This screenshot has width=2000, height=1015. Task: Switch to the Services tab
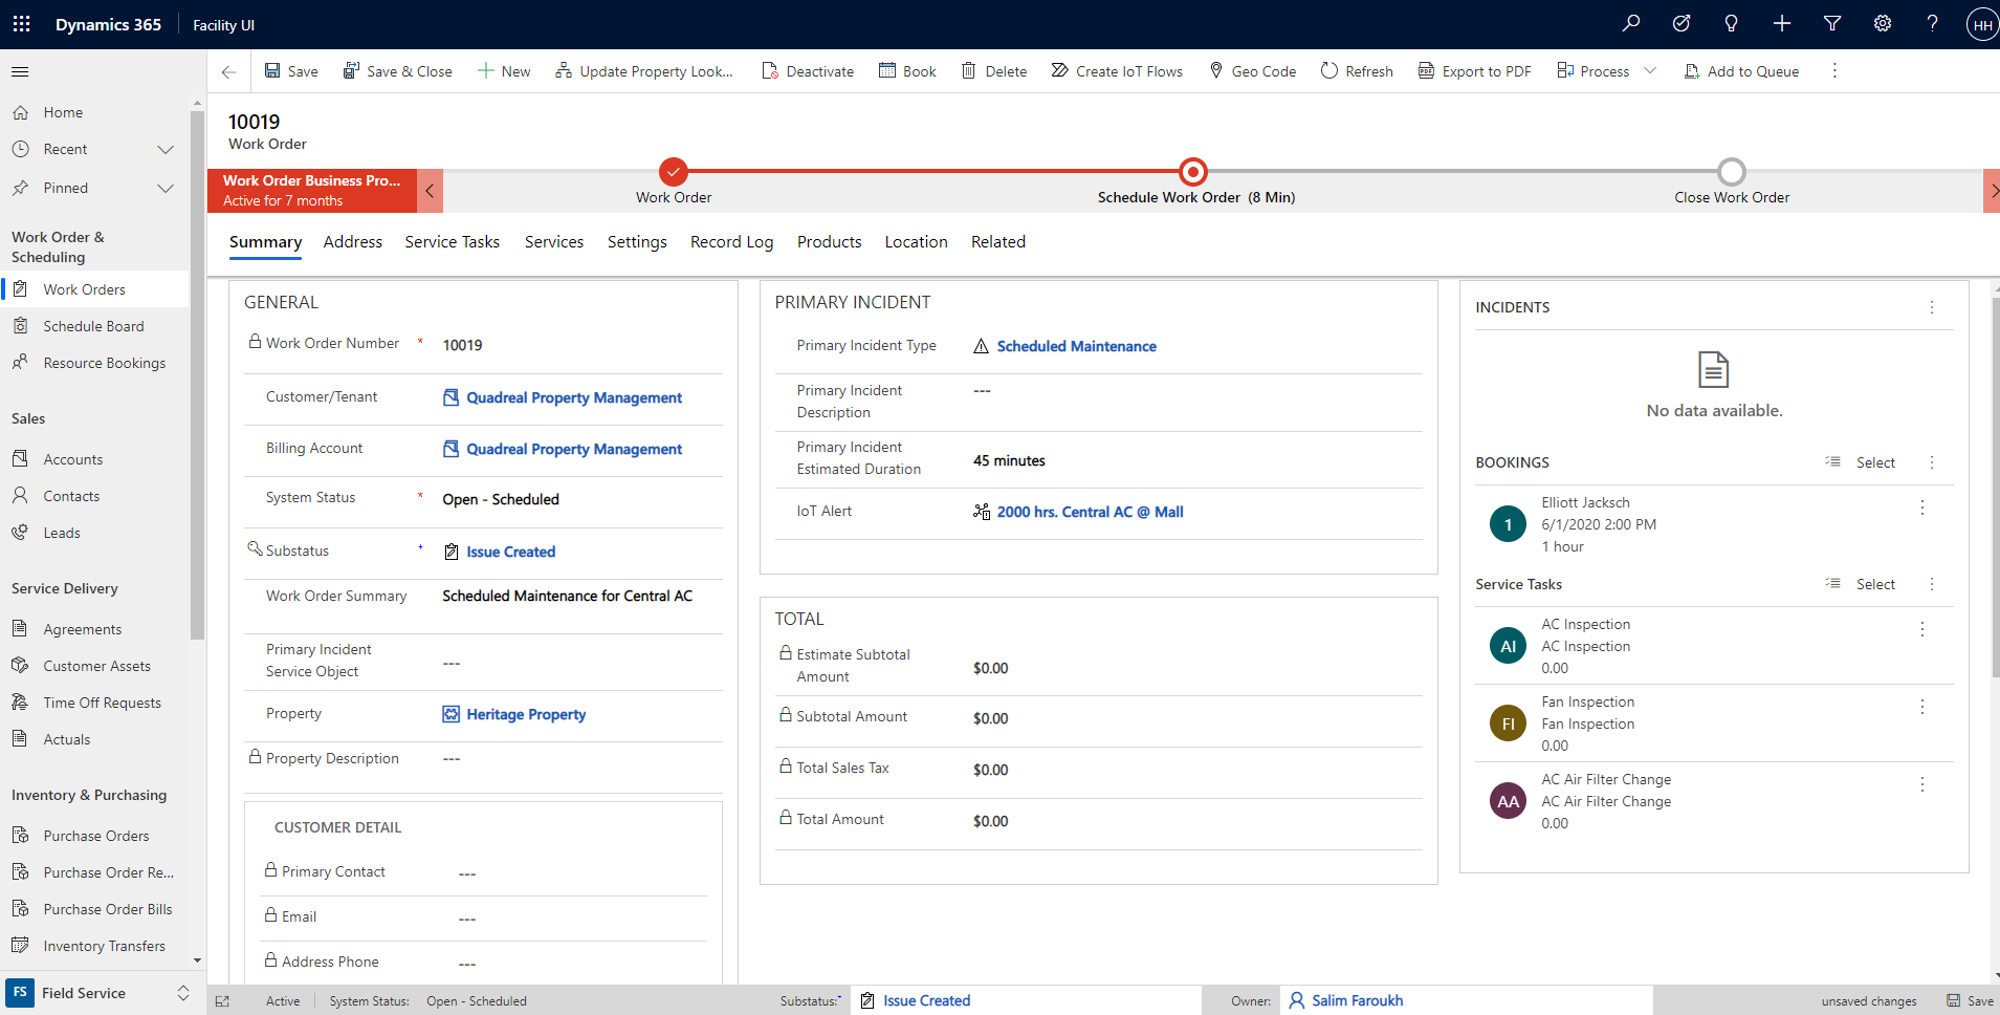click(x=554, y=242)
